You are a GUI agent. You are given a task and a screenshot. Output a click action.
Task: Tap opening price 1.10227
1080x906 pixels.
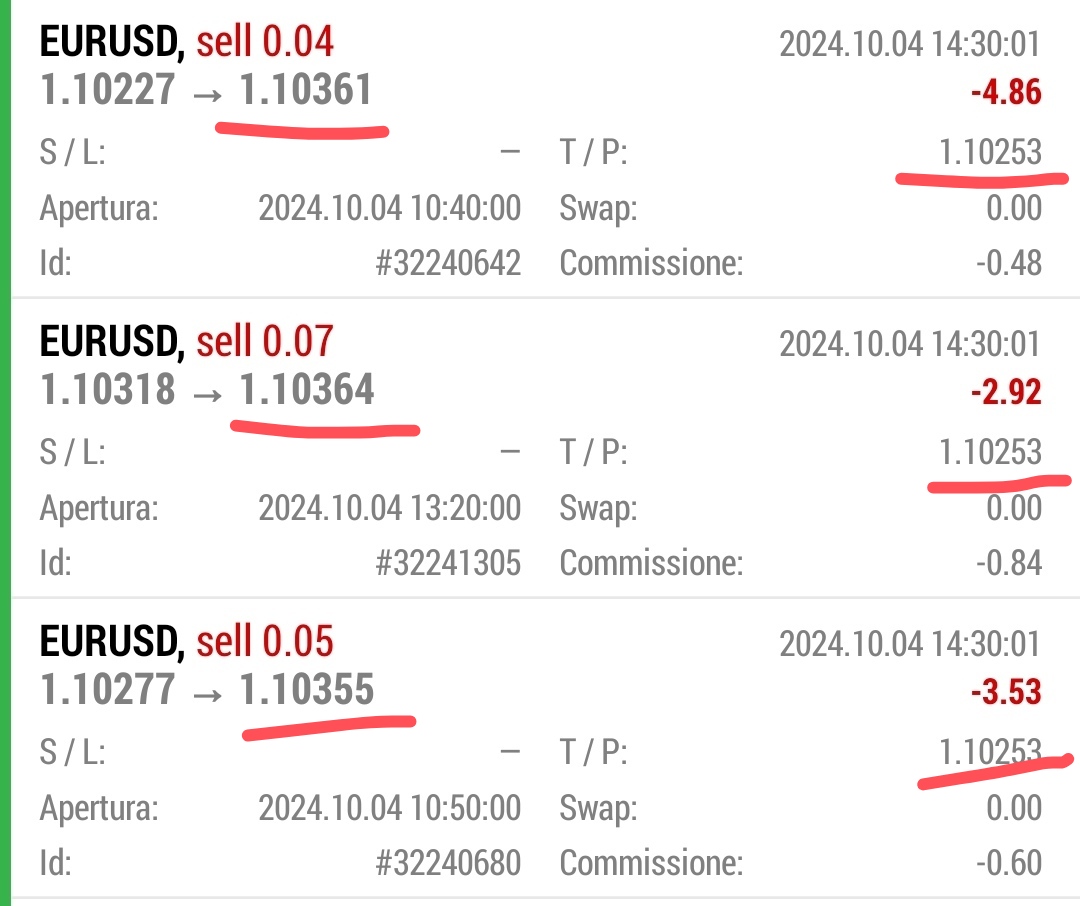pos(108,91)
